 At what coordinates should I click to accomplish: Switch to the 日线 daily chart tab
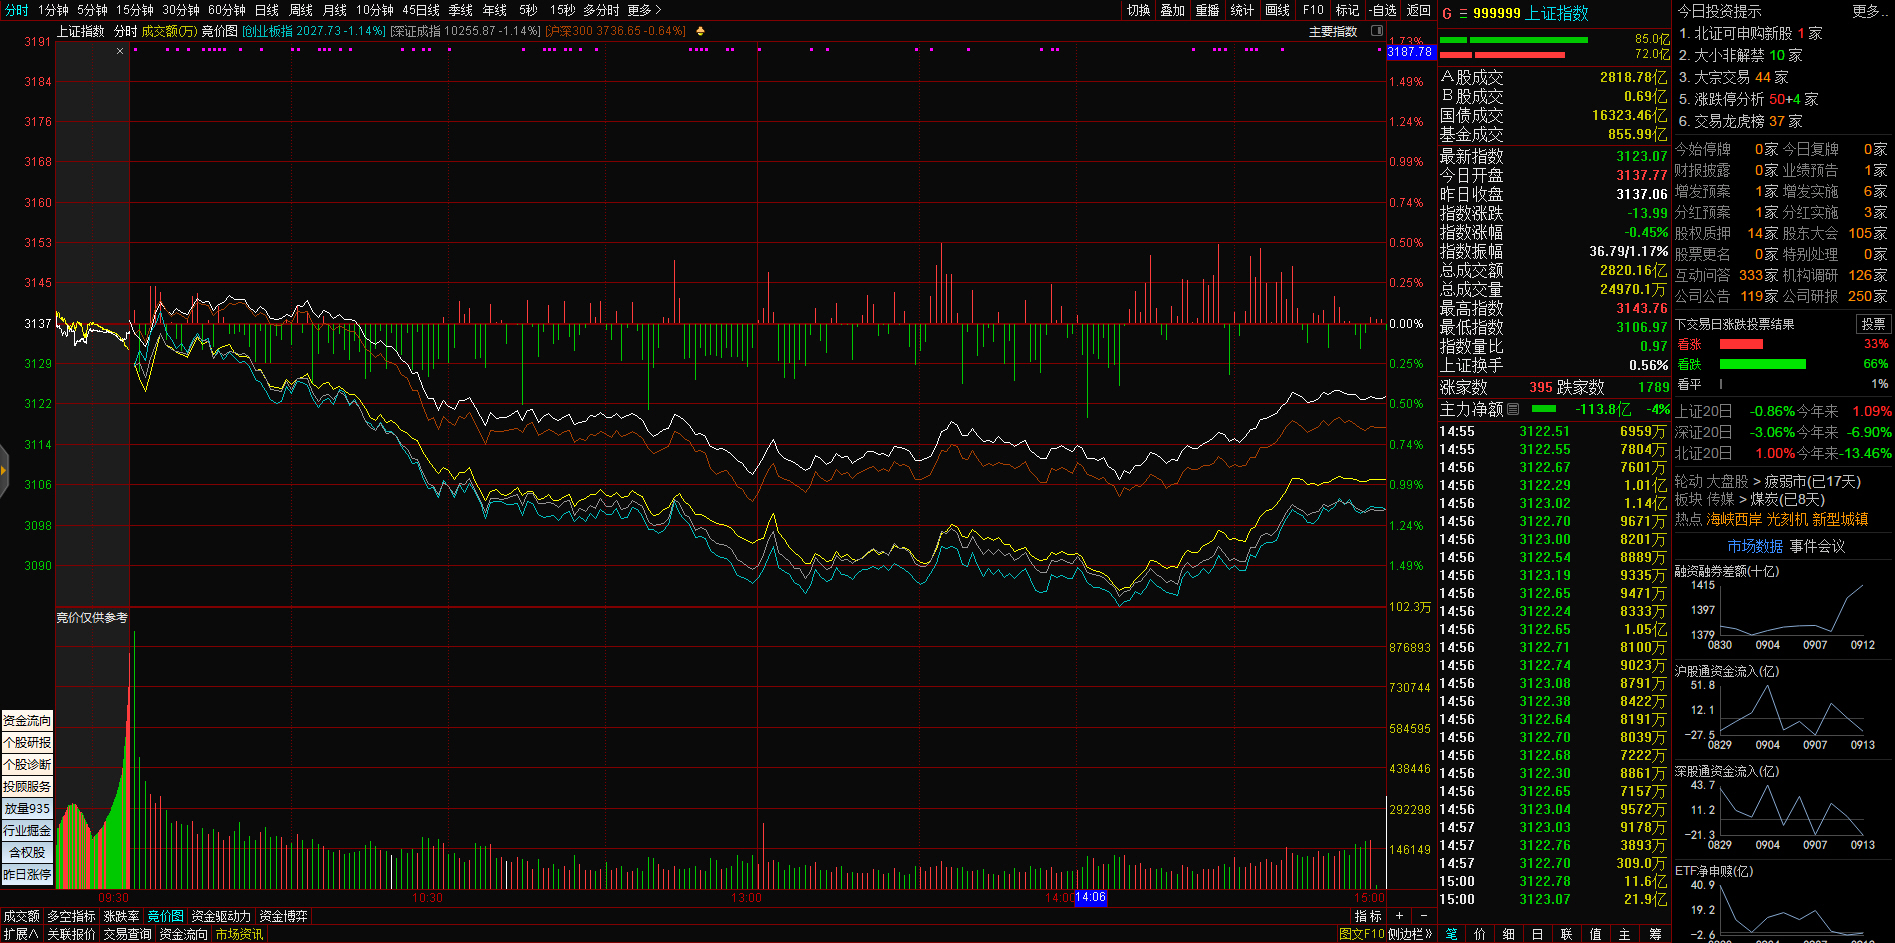tap(267, 10)
